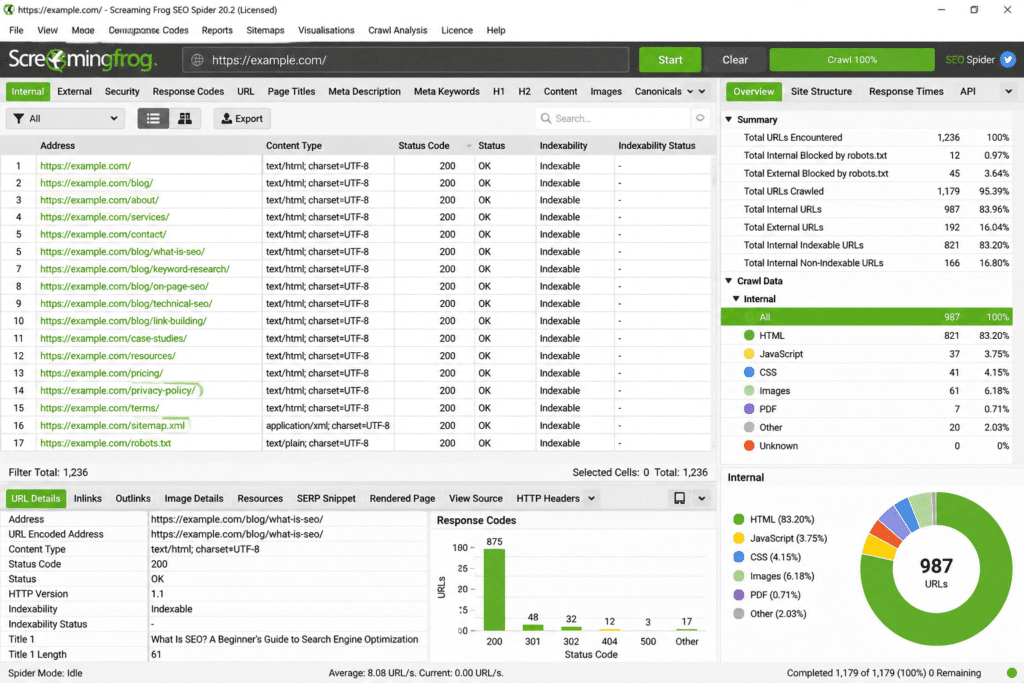Click the Crawl 100% progress bar

click(x=852, y=59)
